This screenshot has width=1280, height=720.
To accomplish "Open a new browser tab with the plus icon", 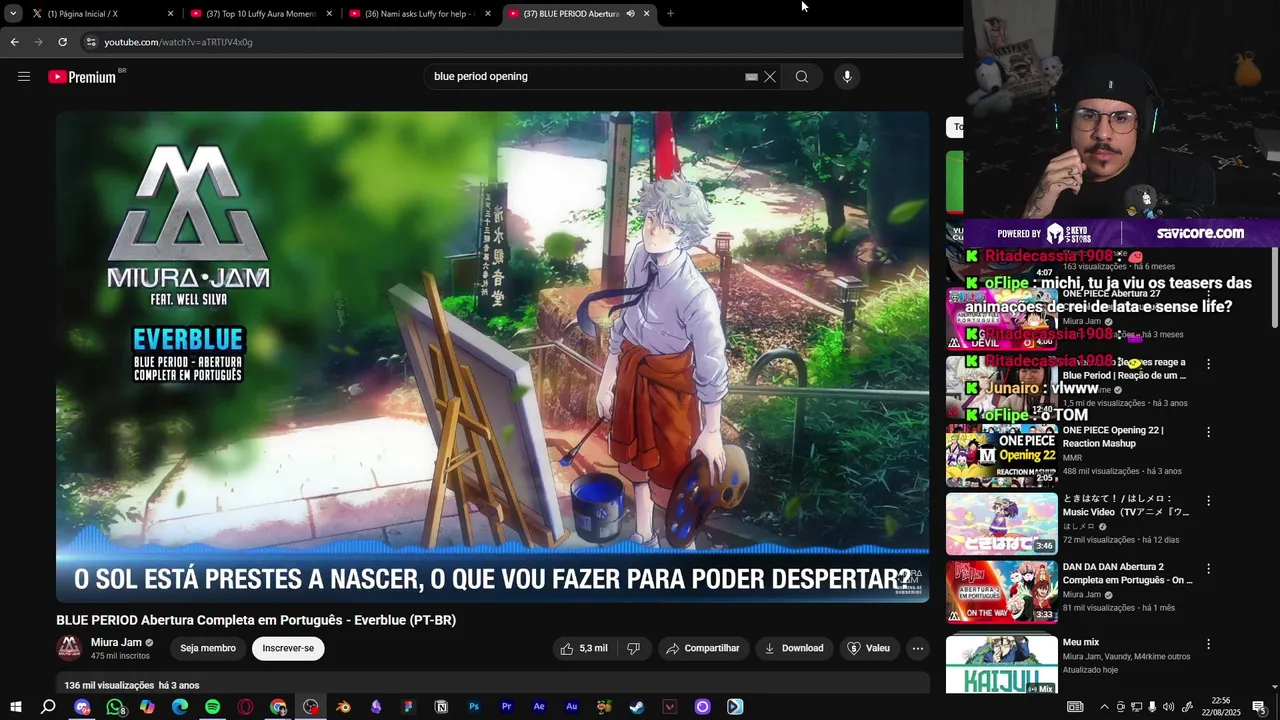I will 670,13.
